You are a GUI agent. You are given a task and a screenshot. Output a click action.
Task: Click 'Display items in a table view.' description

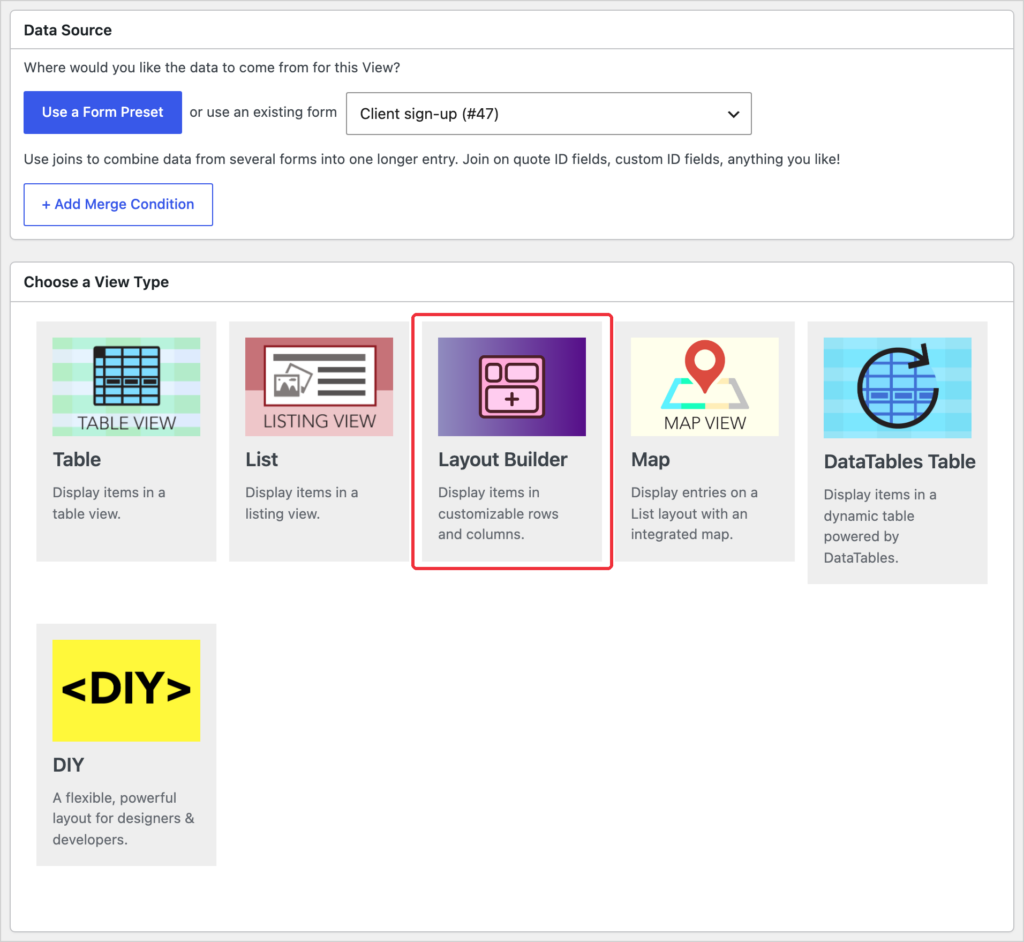(x=109, y=503)
